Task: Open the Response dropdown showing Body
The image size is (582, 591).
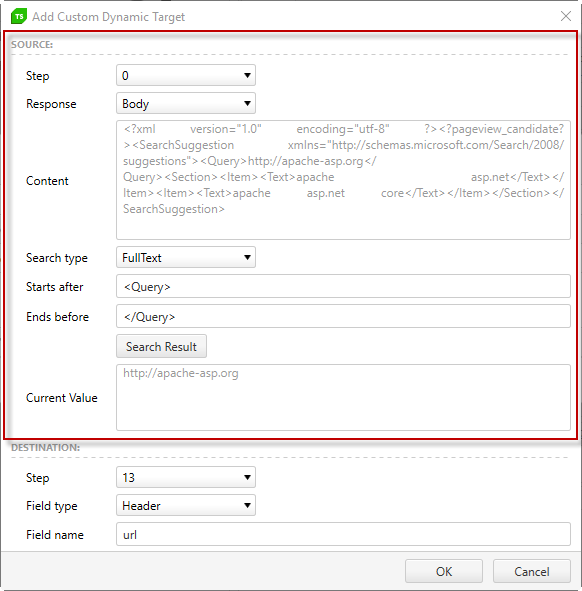Action: (x=186, y=103)
